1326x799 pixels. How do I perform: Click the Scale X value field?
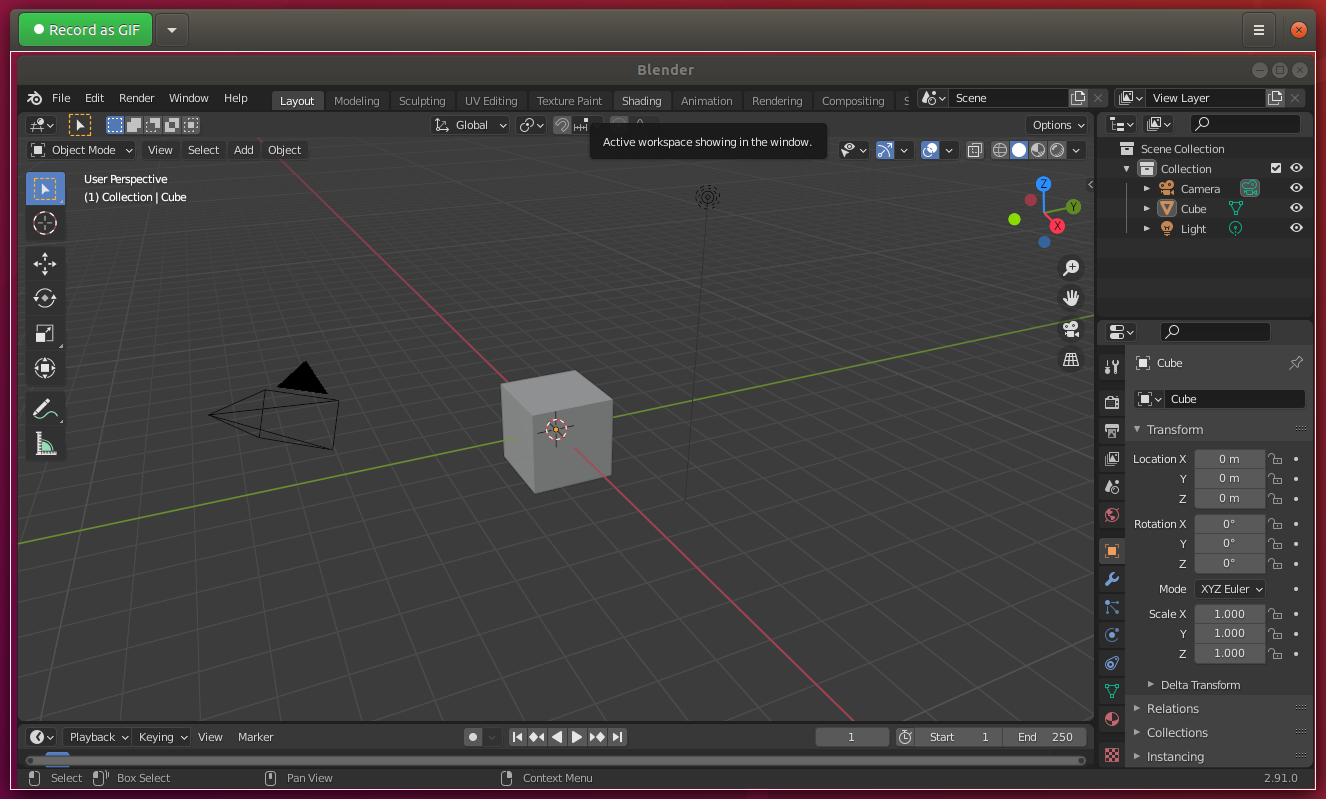(1230, 614)
